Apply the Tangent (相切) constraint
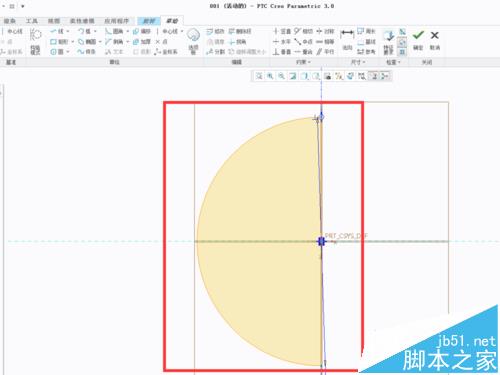The image size is (500, 375). 303,31
